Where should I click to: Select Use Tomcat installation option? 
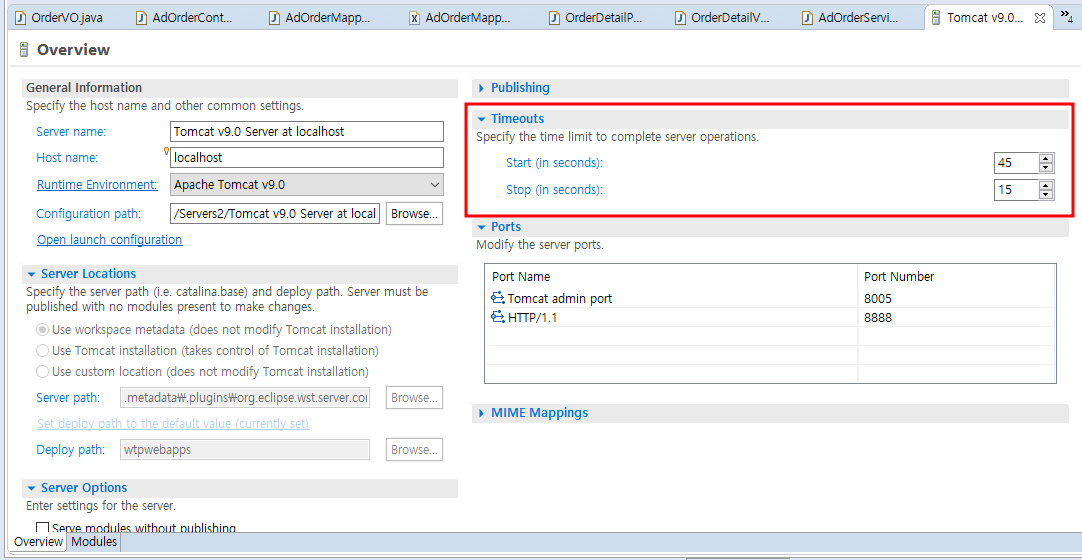click(x=43, y=350)
